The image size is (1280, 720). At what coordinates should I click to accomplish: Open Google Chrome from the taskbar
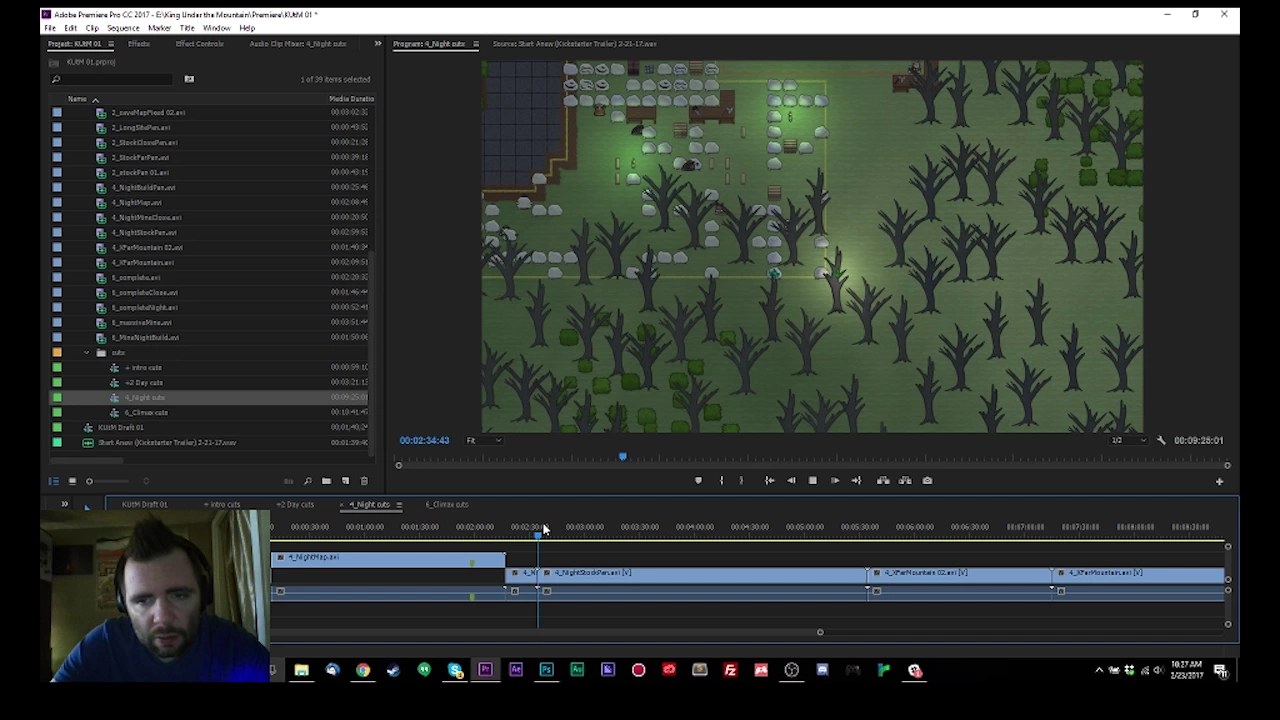point(363,670)
